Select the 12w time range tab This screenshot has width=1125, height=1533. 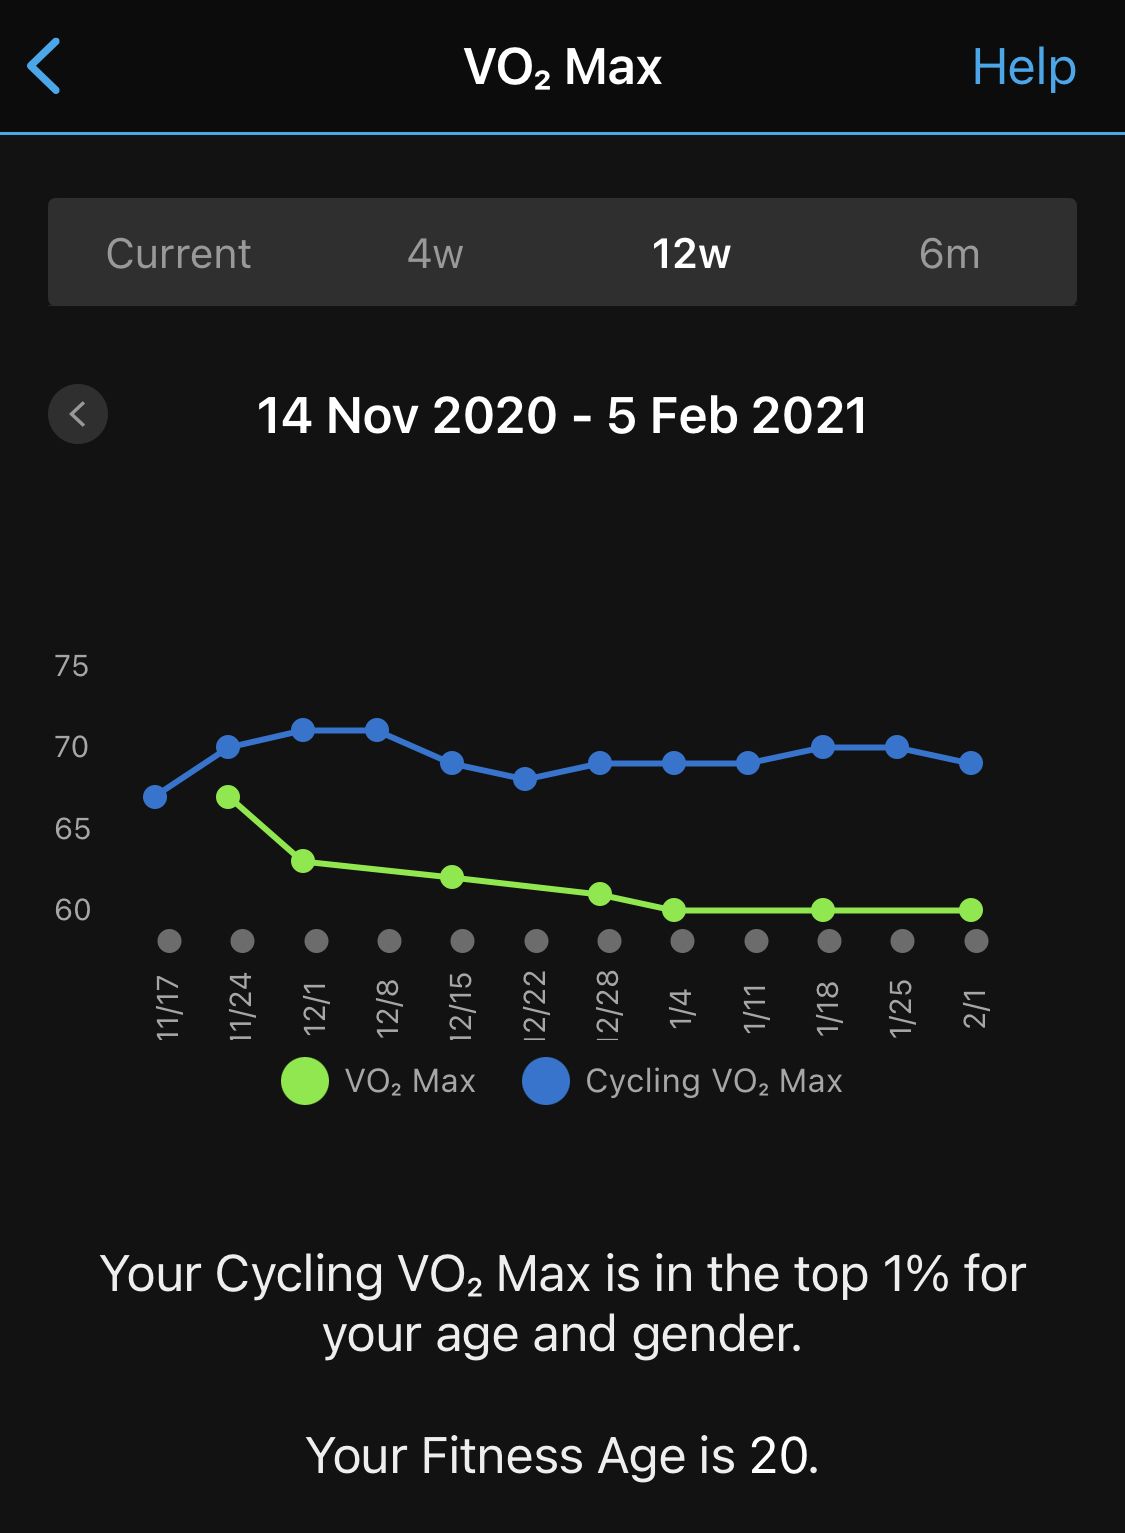point(691,253)
